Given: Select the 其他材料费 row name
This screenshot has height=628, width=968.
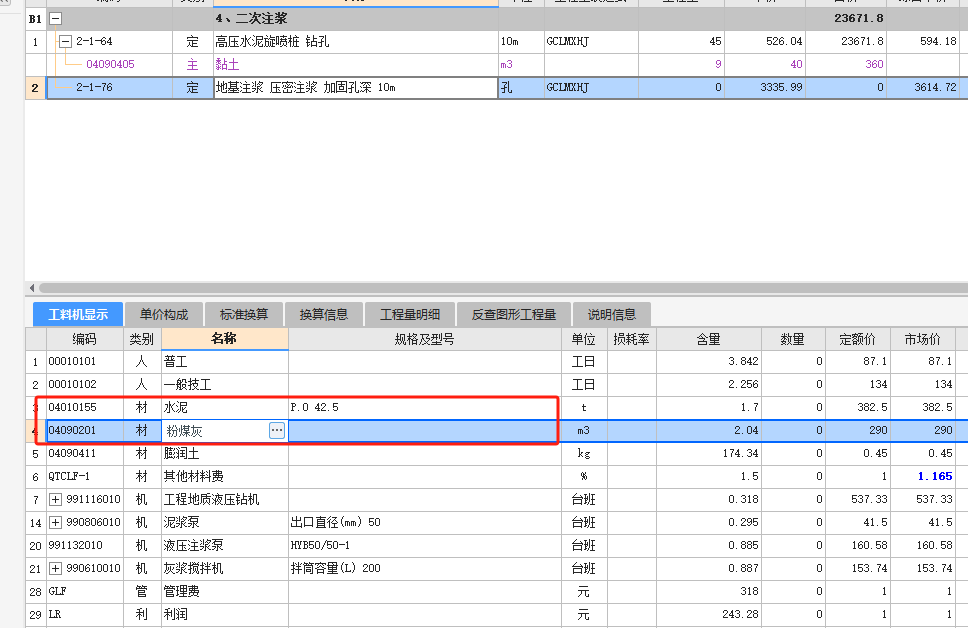Looking at the screenshot, I should (225, 477).
